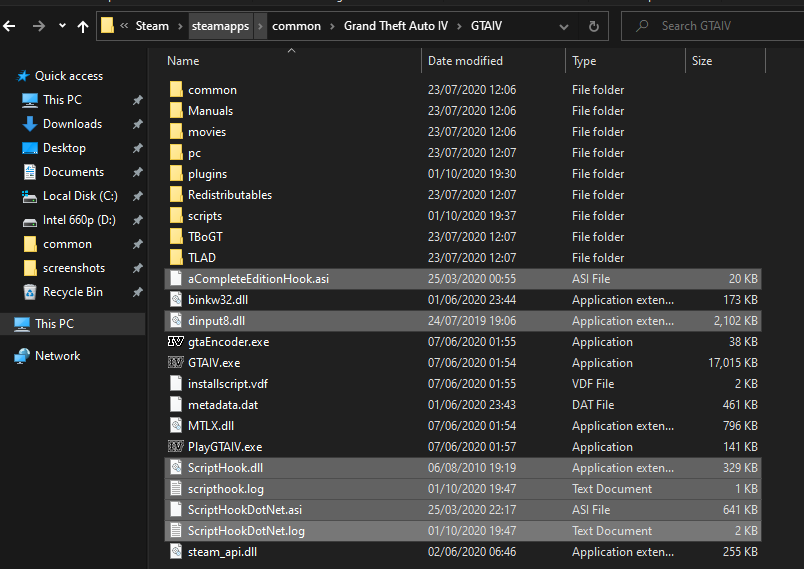Viewport: 804px width, 569px height.
Task: Click the Up directory arrow icon
Action: [83, 26]
